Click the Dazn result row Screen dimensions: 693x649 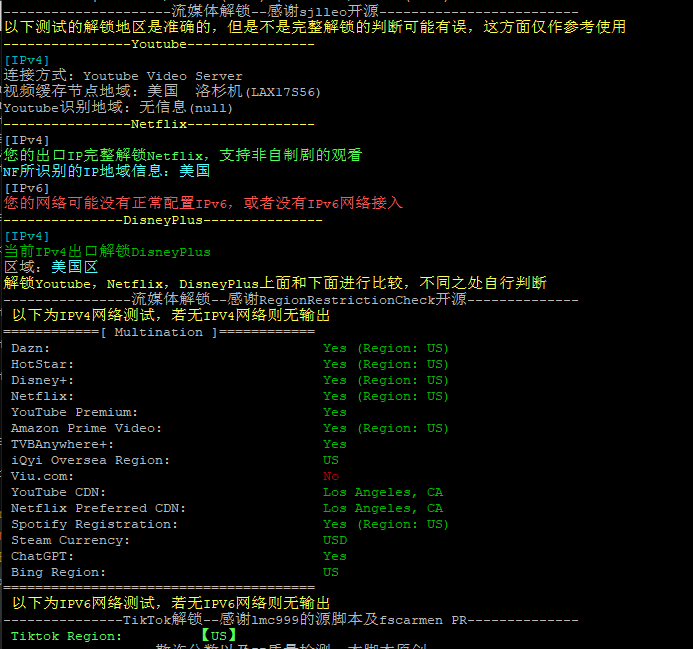click(x=230, y=348)
